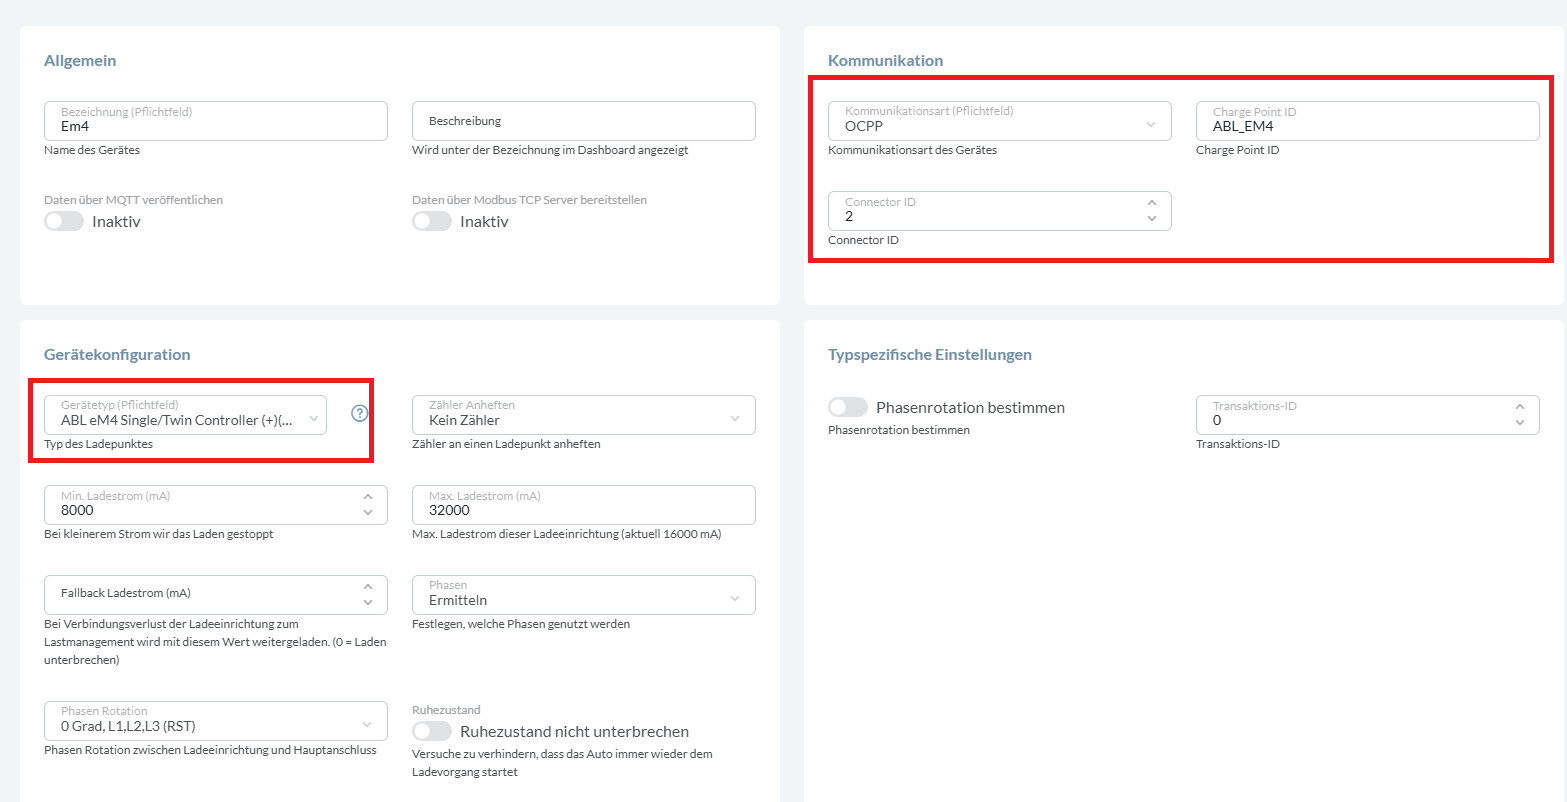Increase the Transaktions-ID value
The height and width of the screenshot is (802, 1567).
(x=1520, y=407)
